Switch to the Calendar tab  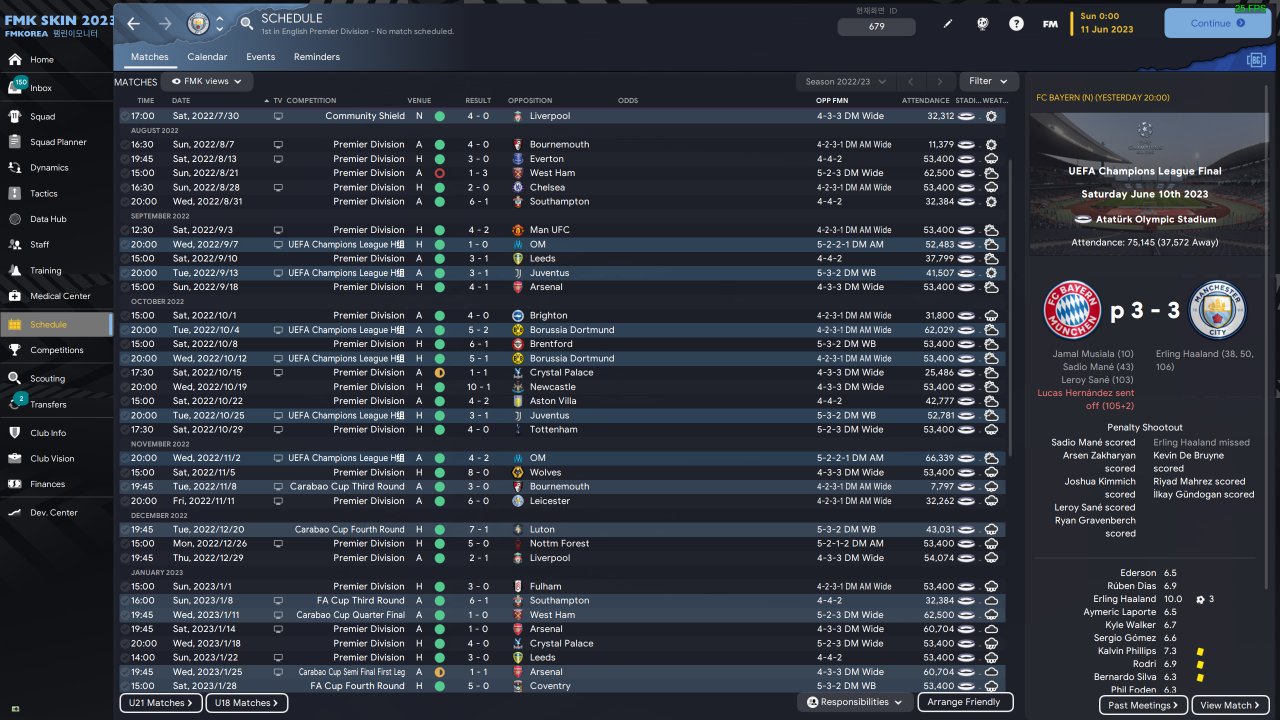coord(207,57)
